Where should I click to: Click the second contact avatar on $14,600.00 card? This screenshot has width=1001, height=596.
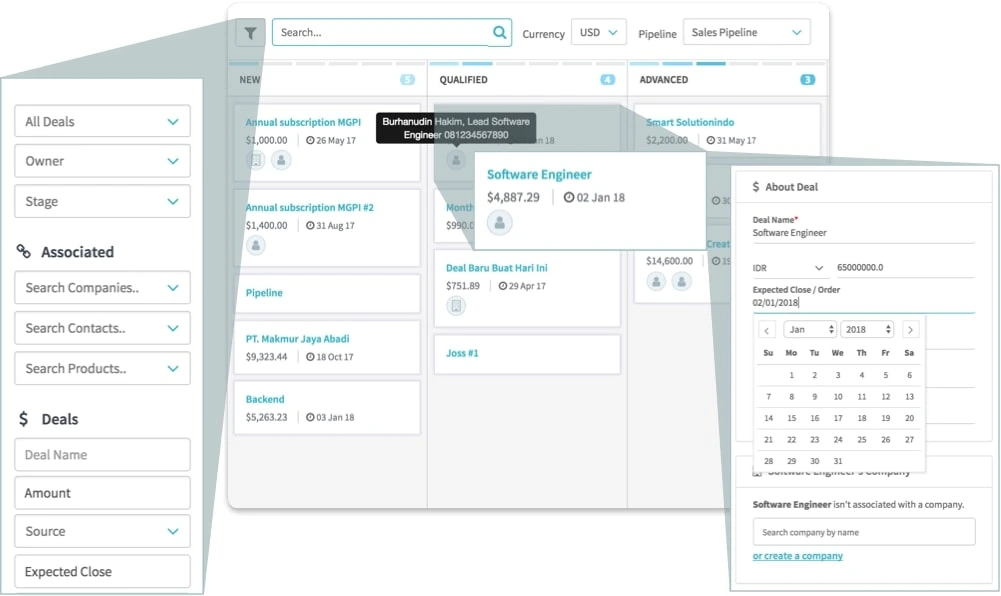click(x=681, y=281)
